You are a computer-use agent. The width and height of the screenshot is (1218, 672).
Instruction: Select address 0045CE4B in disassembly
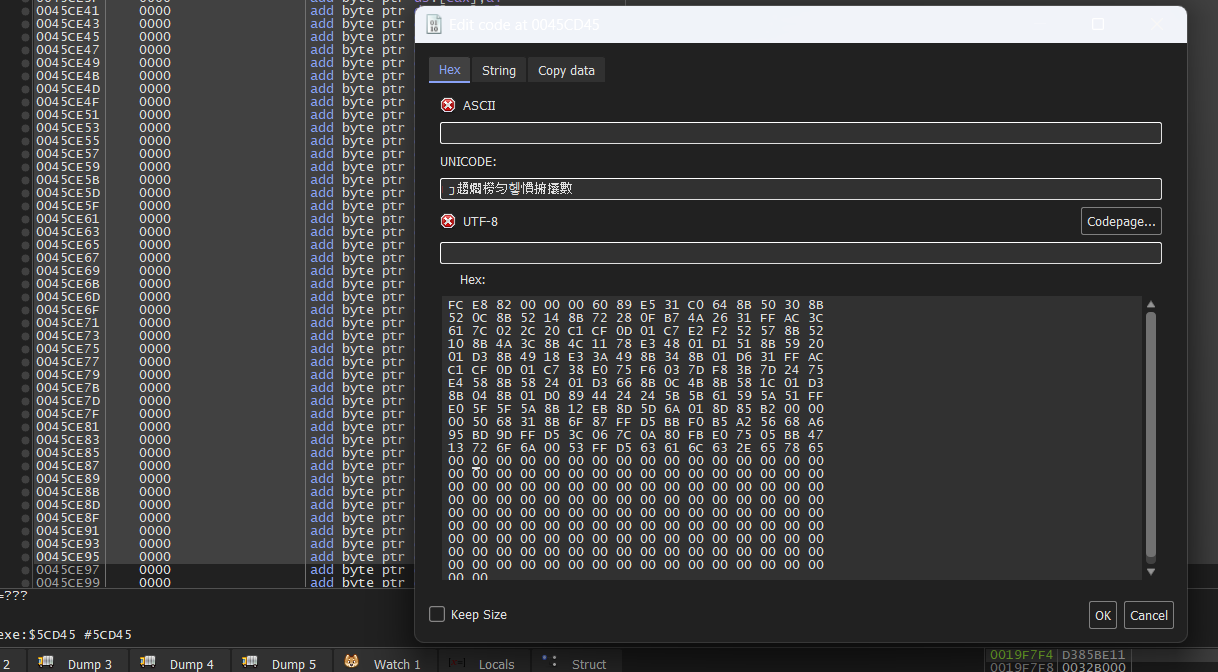coord(67,75)
